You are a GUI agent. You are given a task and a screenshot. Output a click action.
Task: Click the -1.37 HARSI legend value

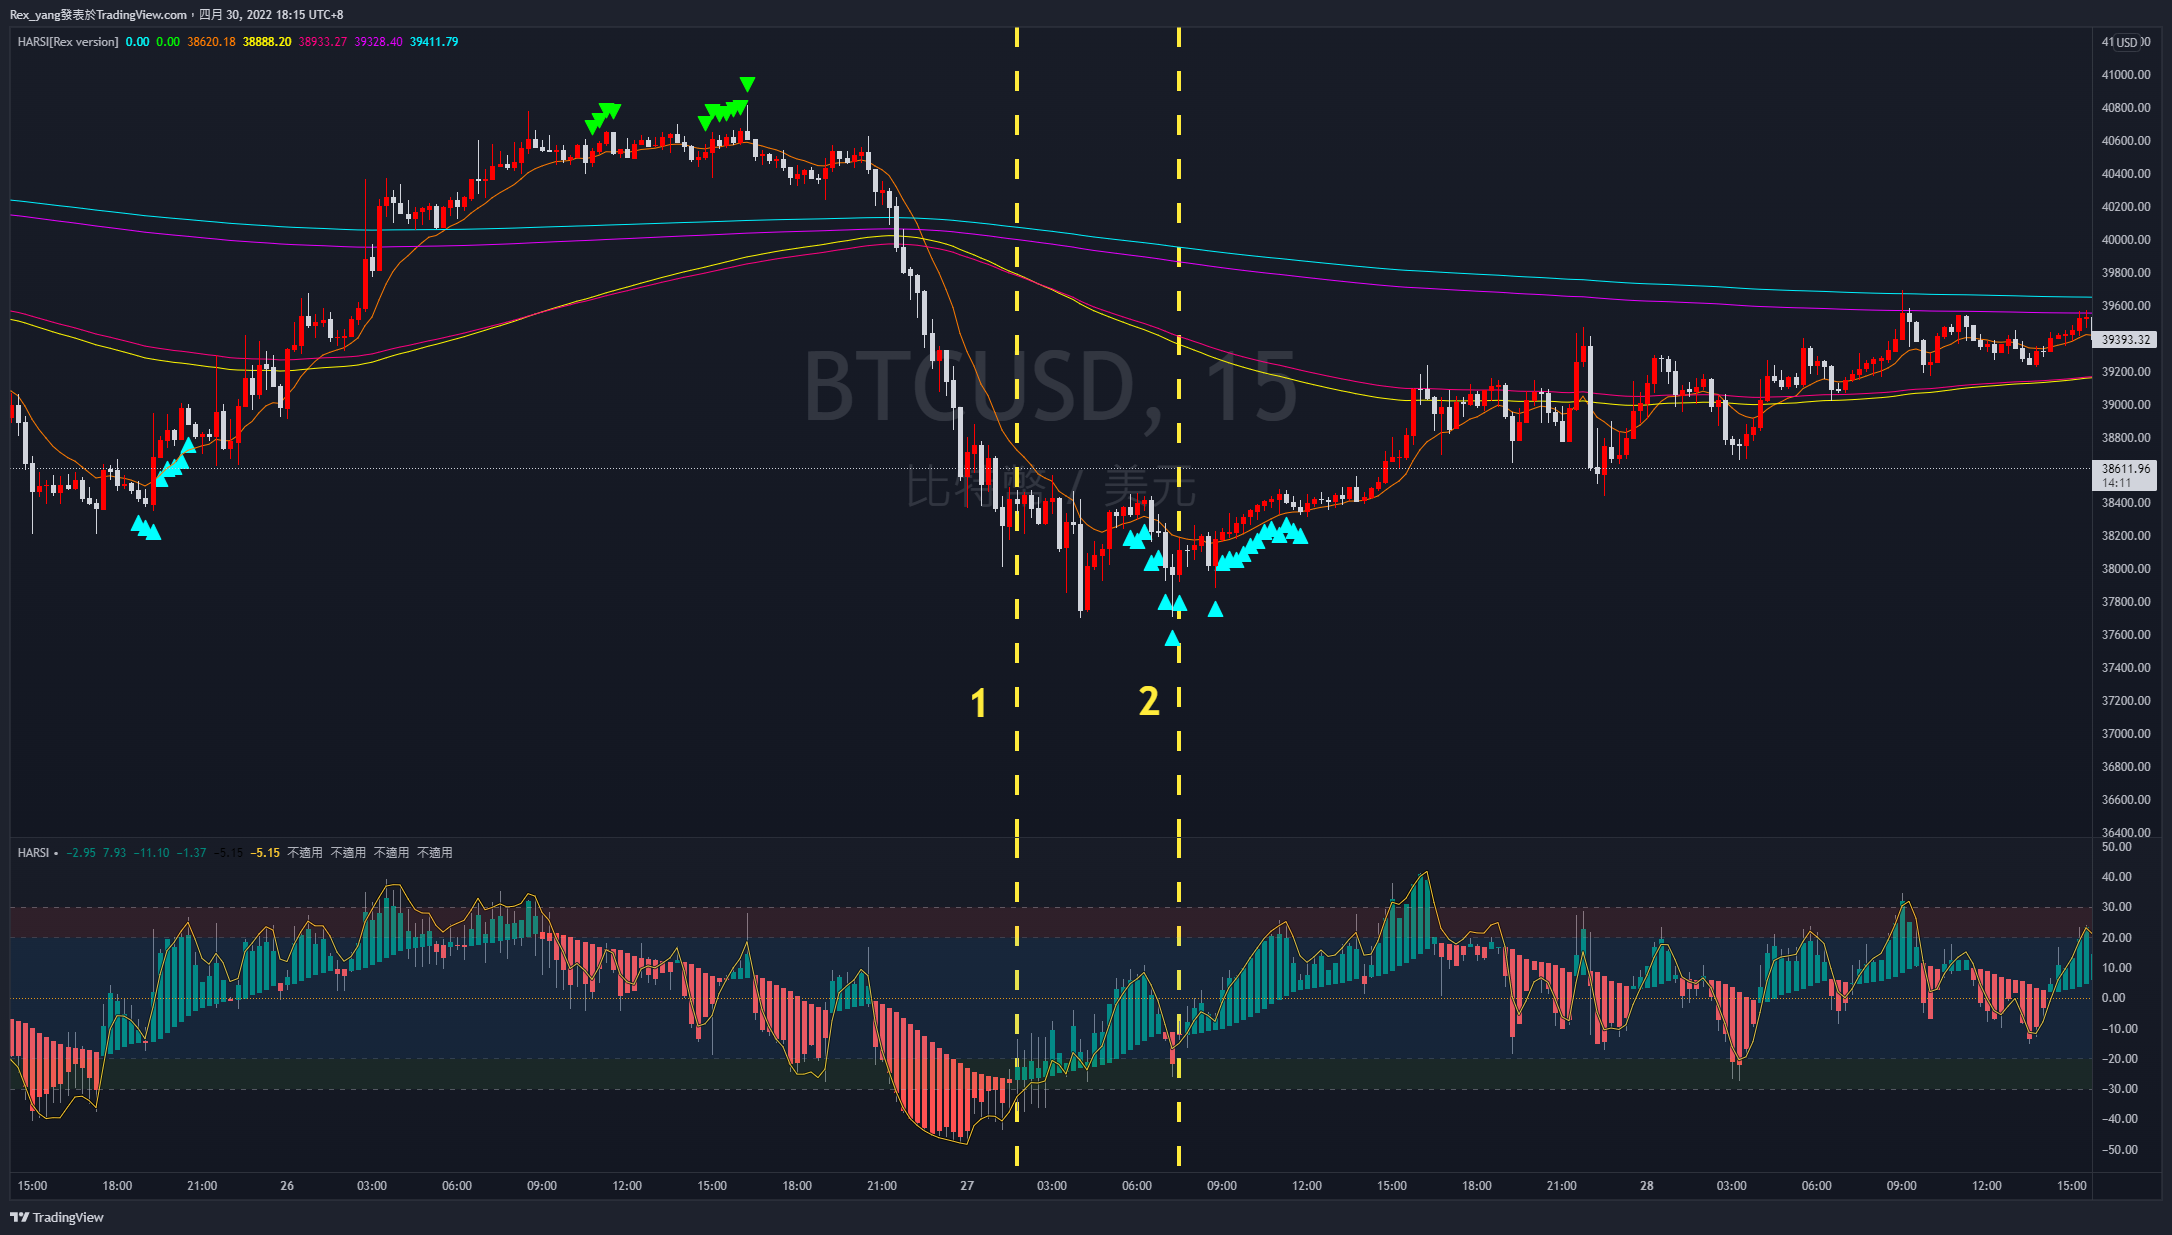(x=191, y=853)
